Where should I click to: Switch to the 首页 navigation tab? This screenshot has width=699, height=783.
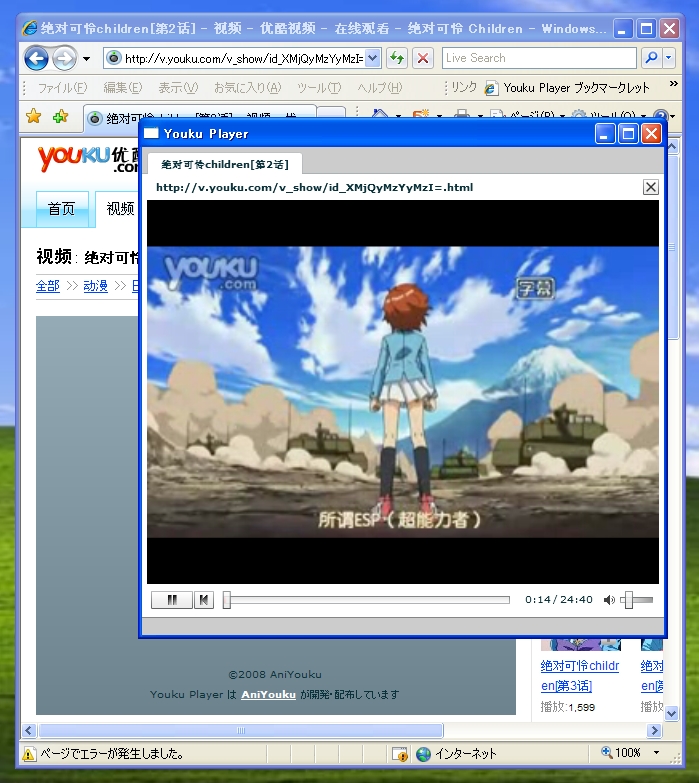point(62,208)
